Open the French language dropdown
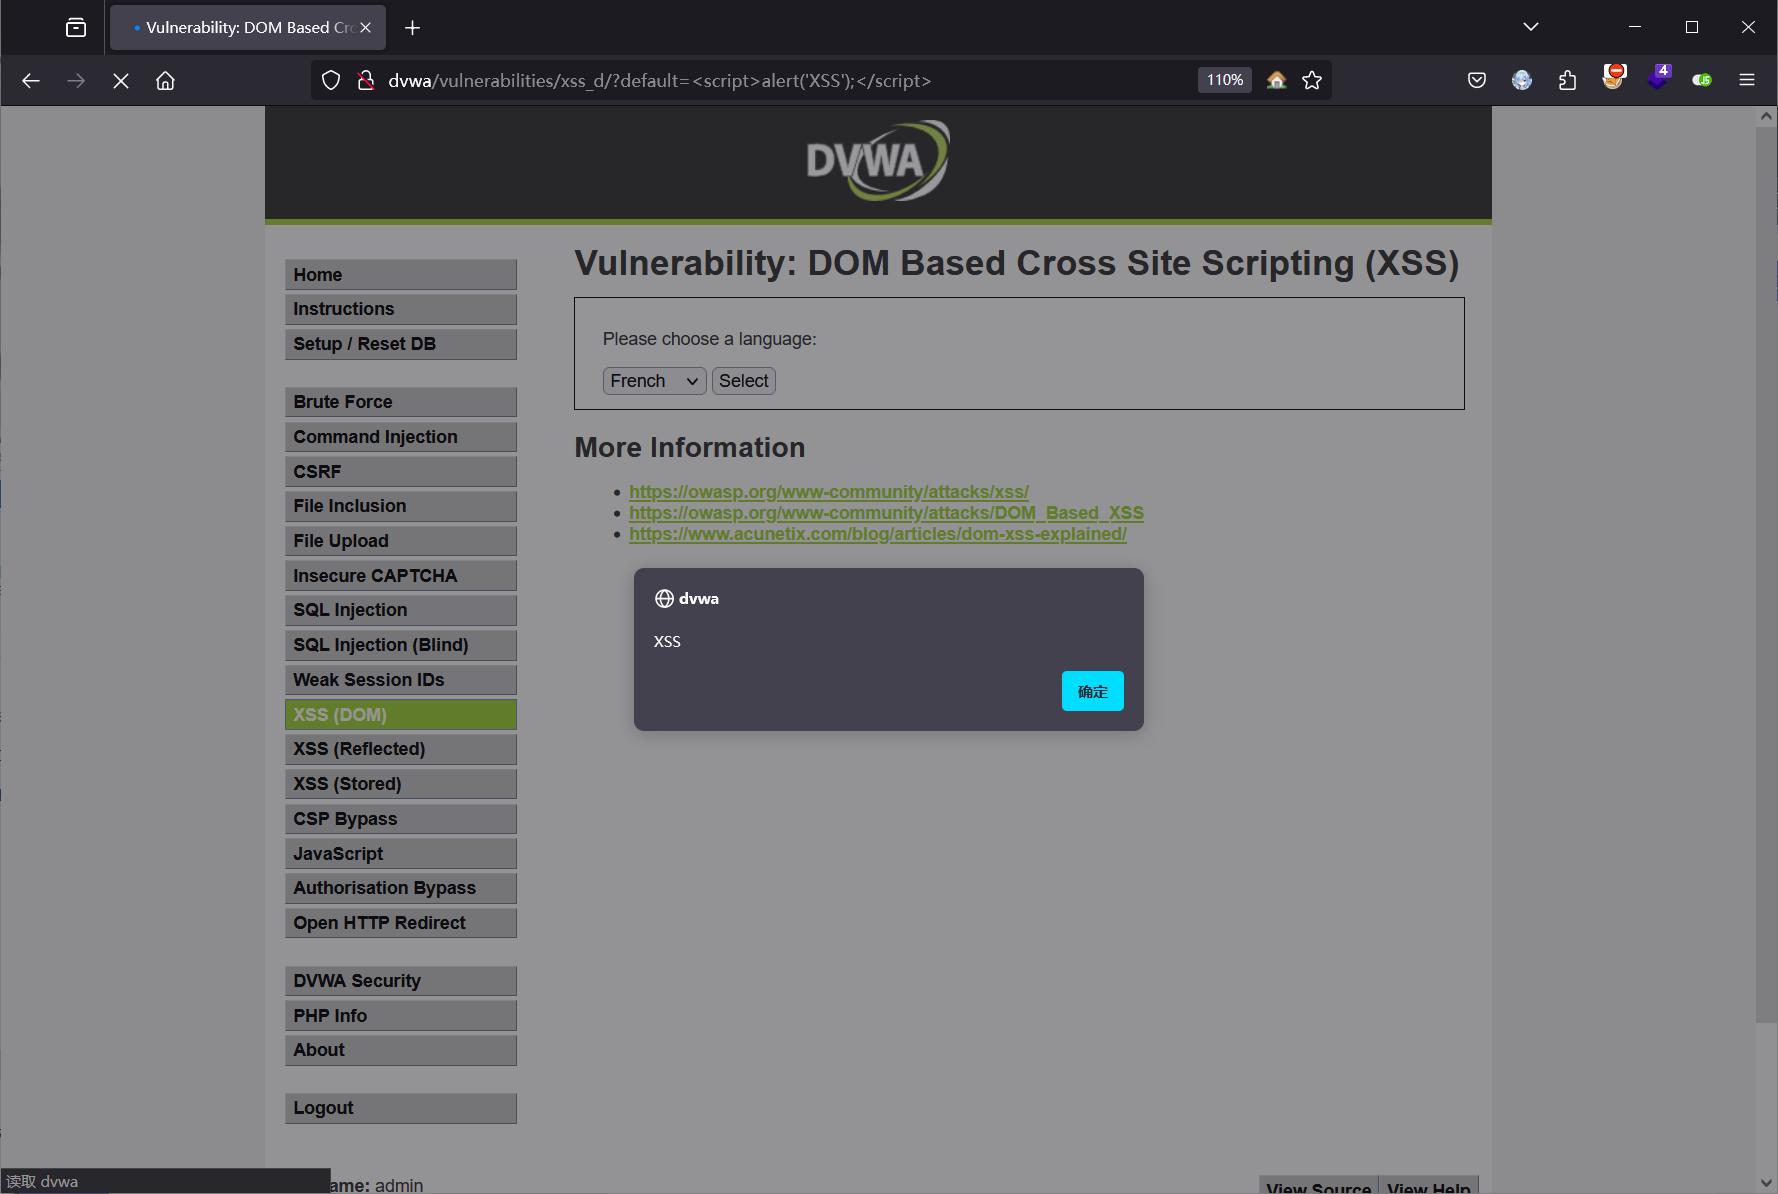 point(654,381)
